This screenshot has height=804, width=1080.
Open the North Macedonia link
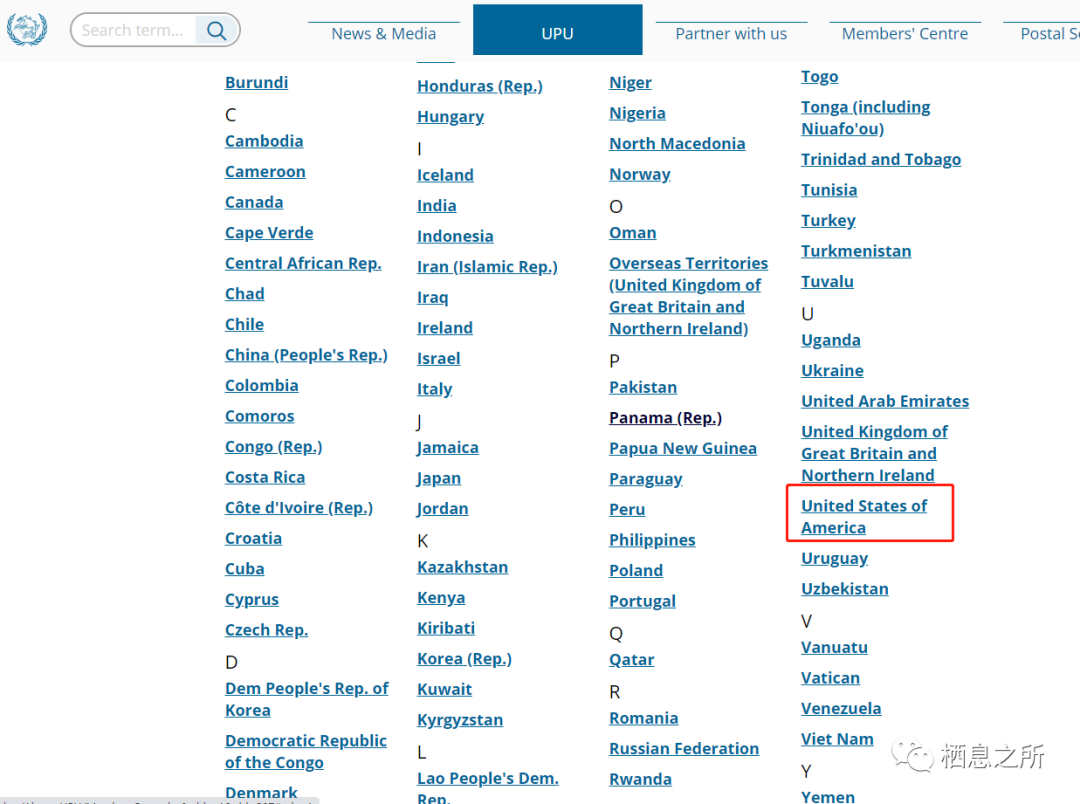[x=677, y=144]
